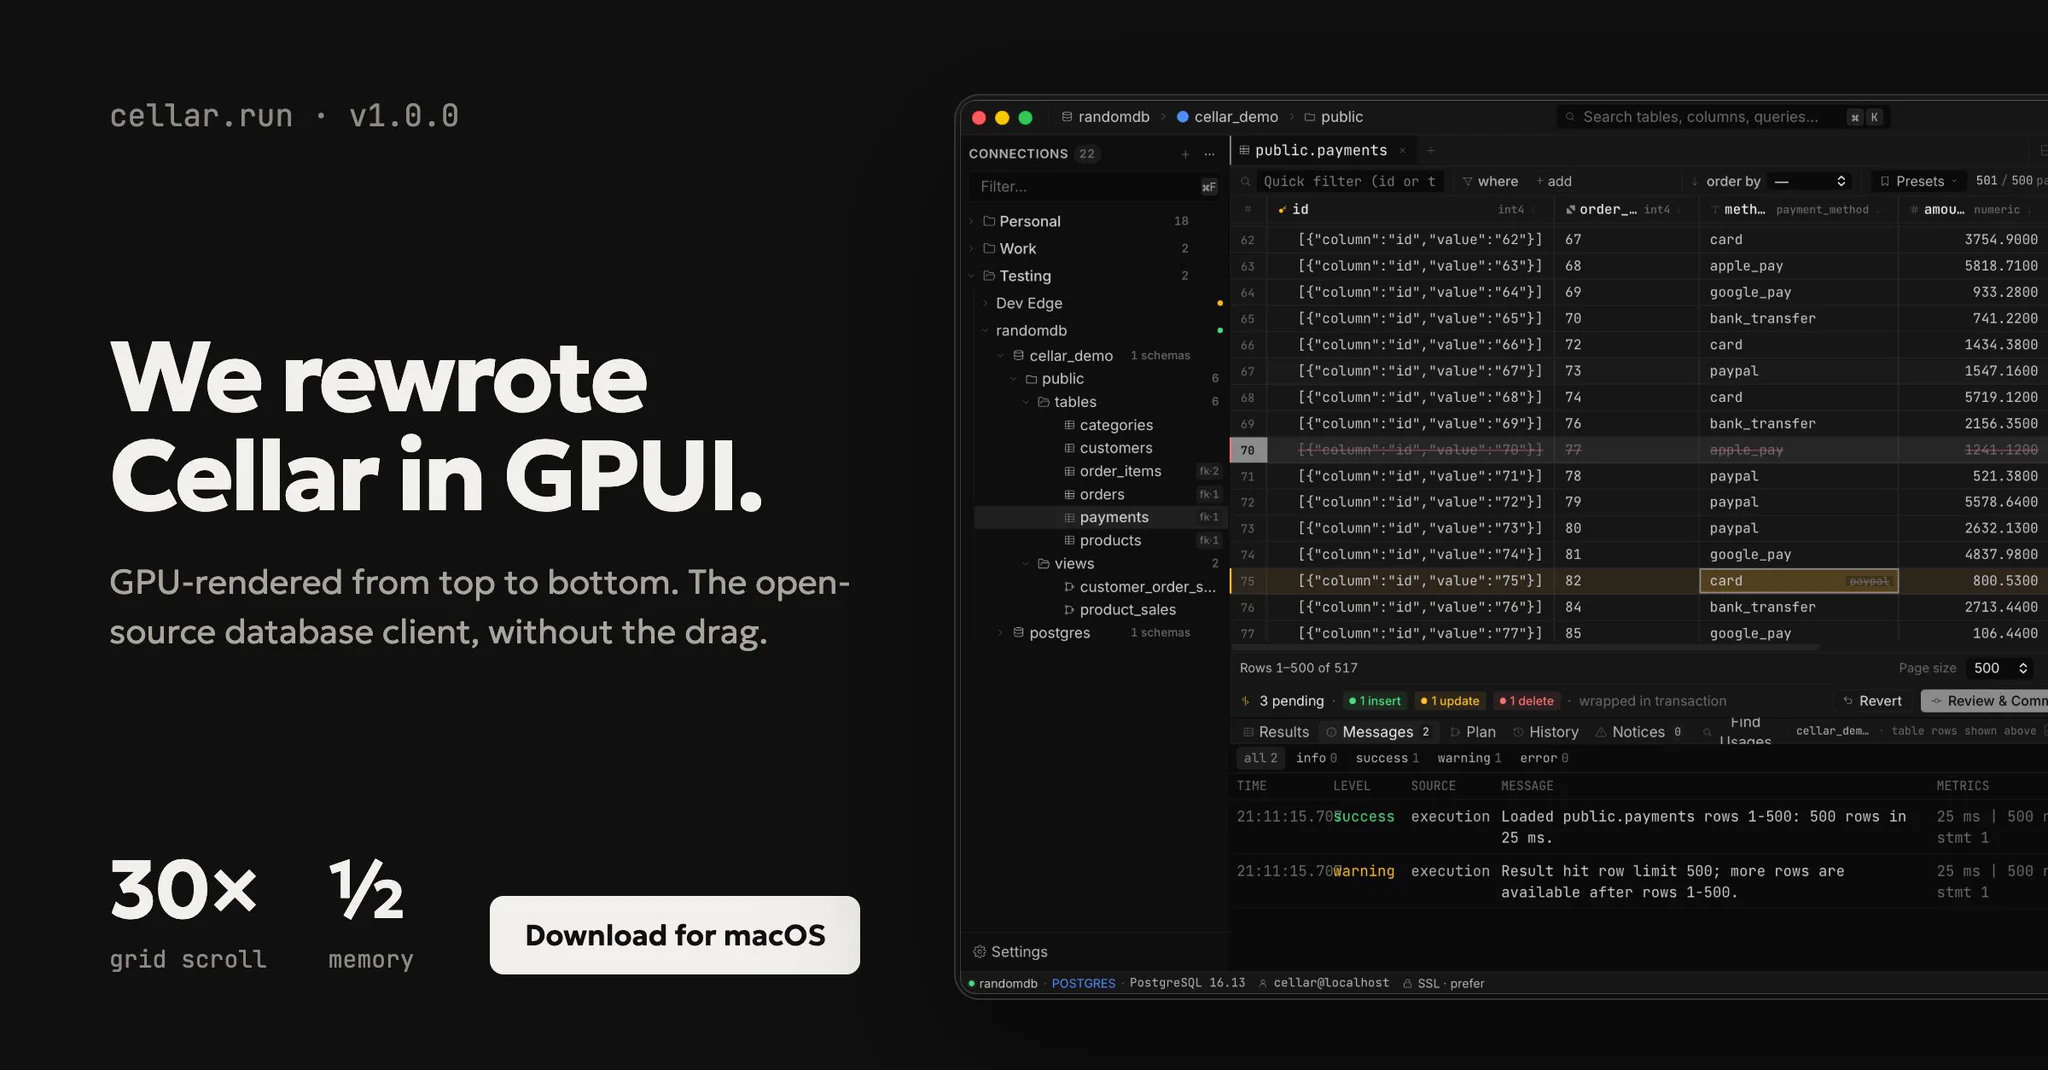
Task: Switch to the Notices tab
Action: [x=1638, y=732]
